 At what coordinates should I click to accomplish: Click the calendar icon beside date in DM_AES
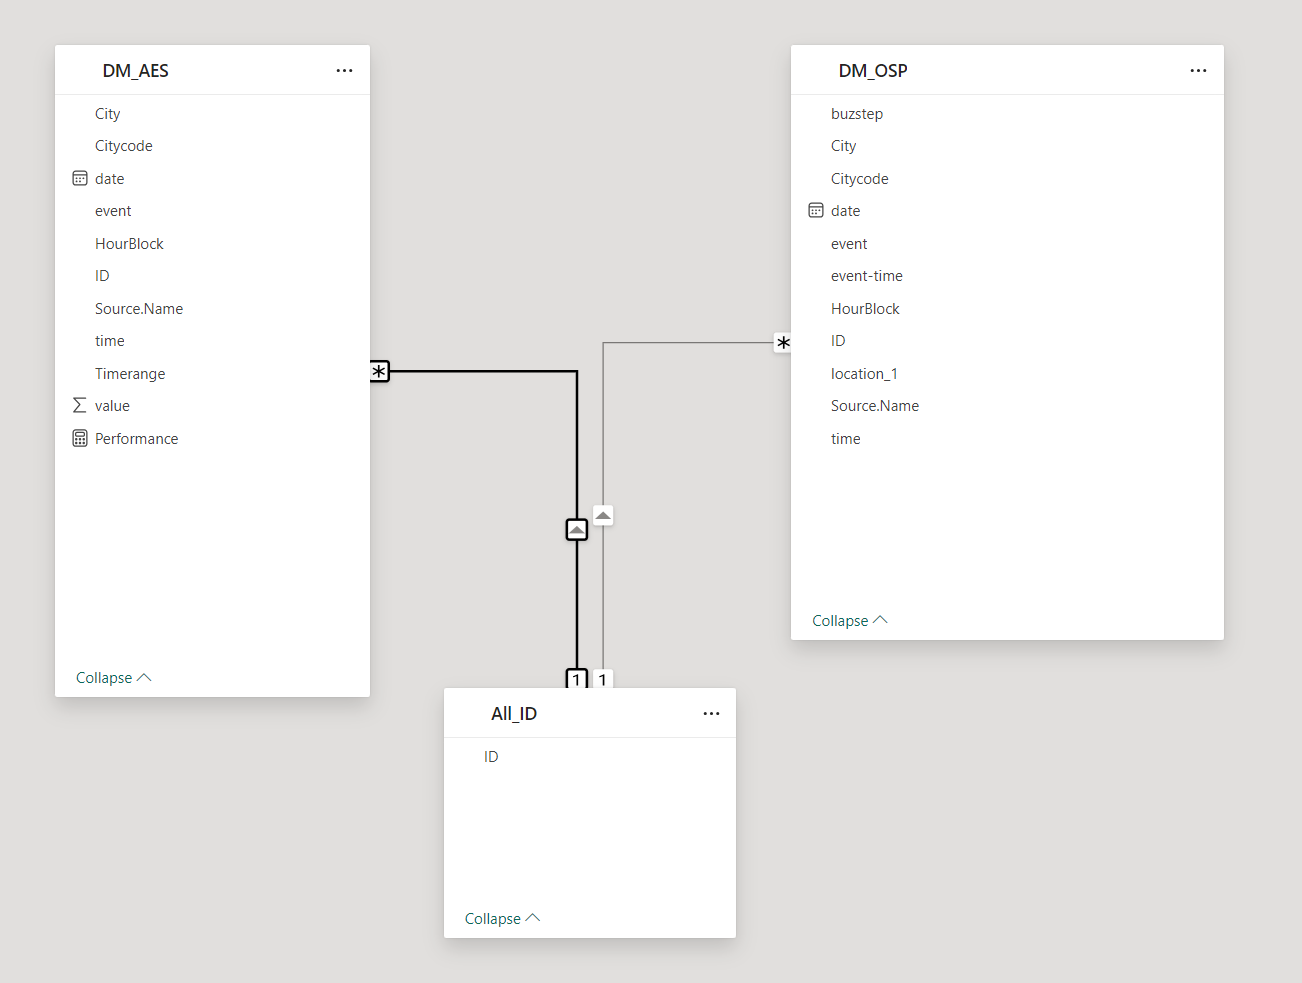(x=80, y=179)
